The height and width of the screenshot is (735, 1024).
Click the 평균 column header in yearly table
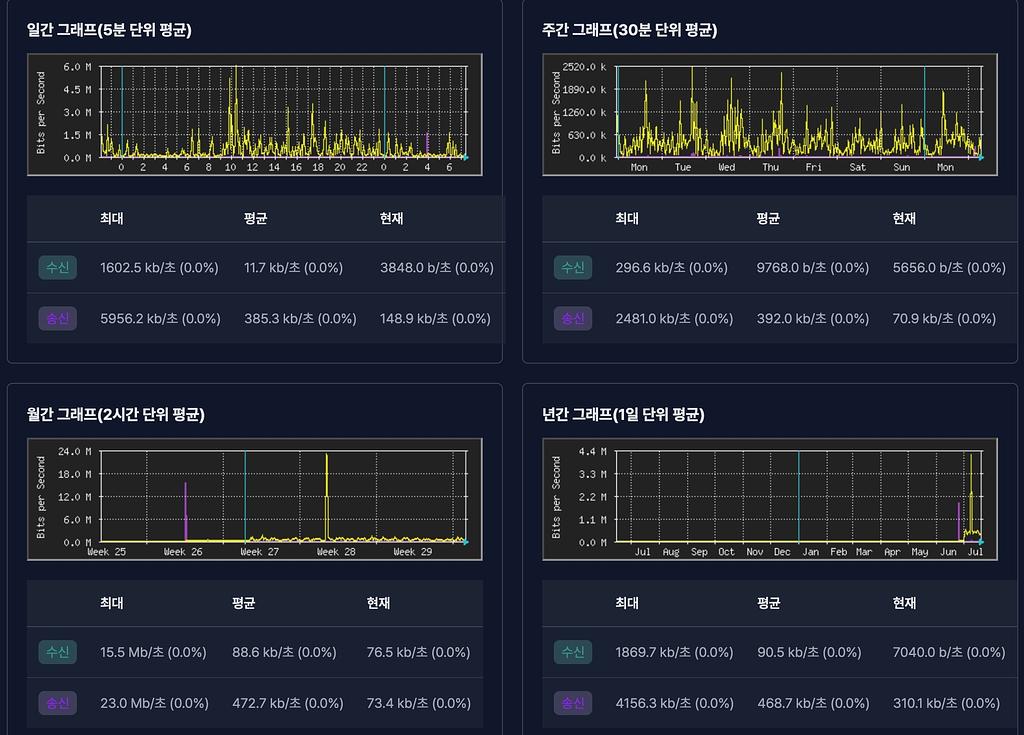point(769,603)
